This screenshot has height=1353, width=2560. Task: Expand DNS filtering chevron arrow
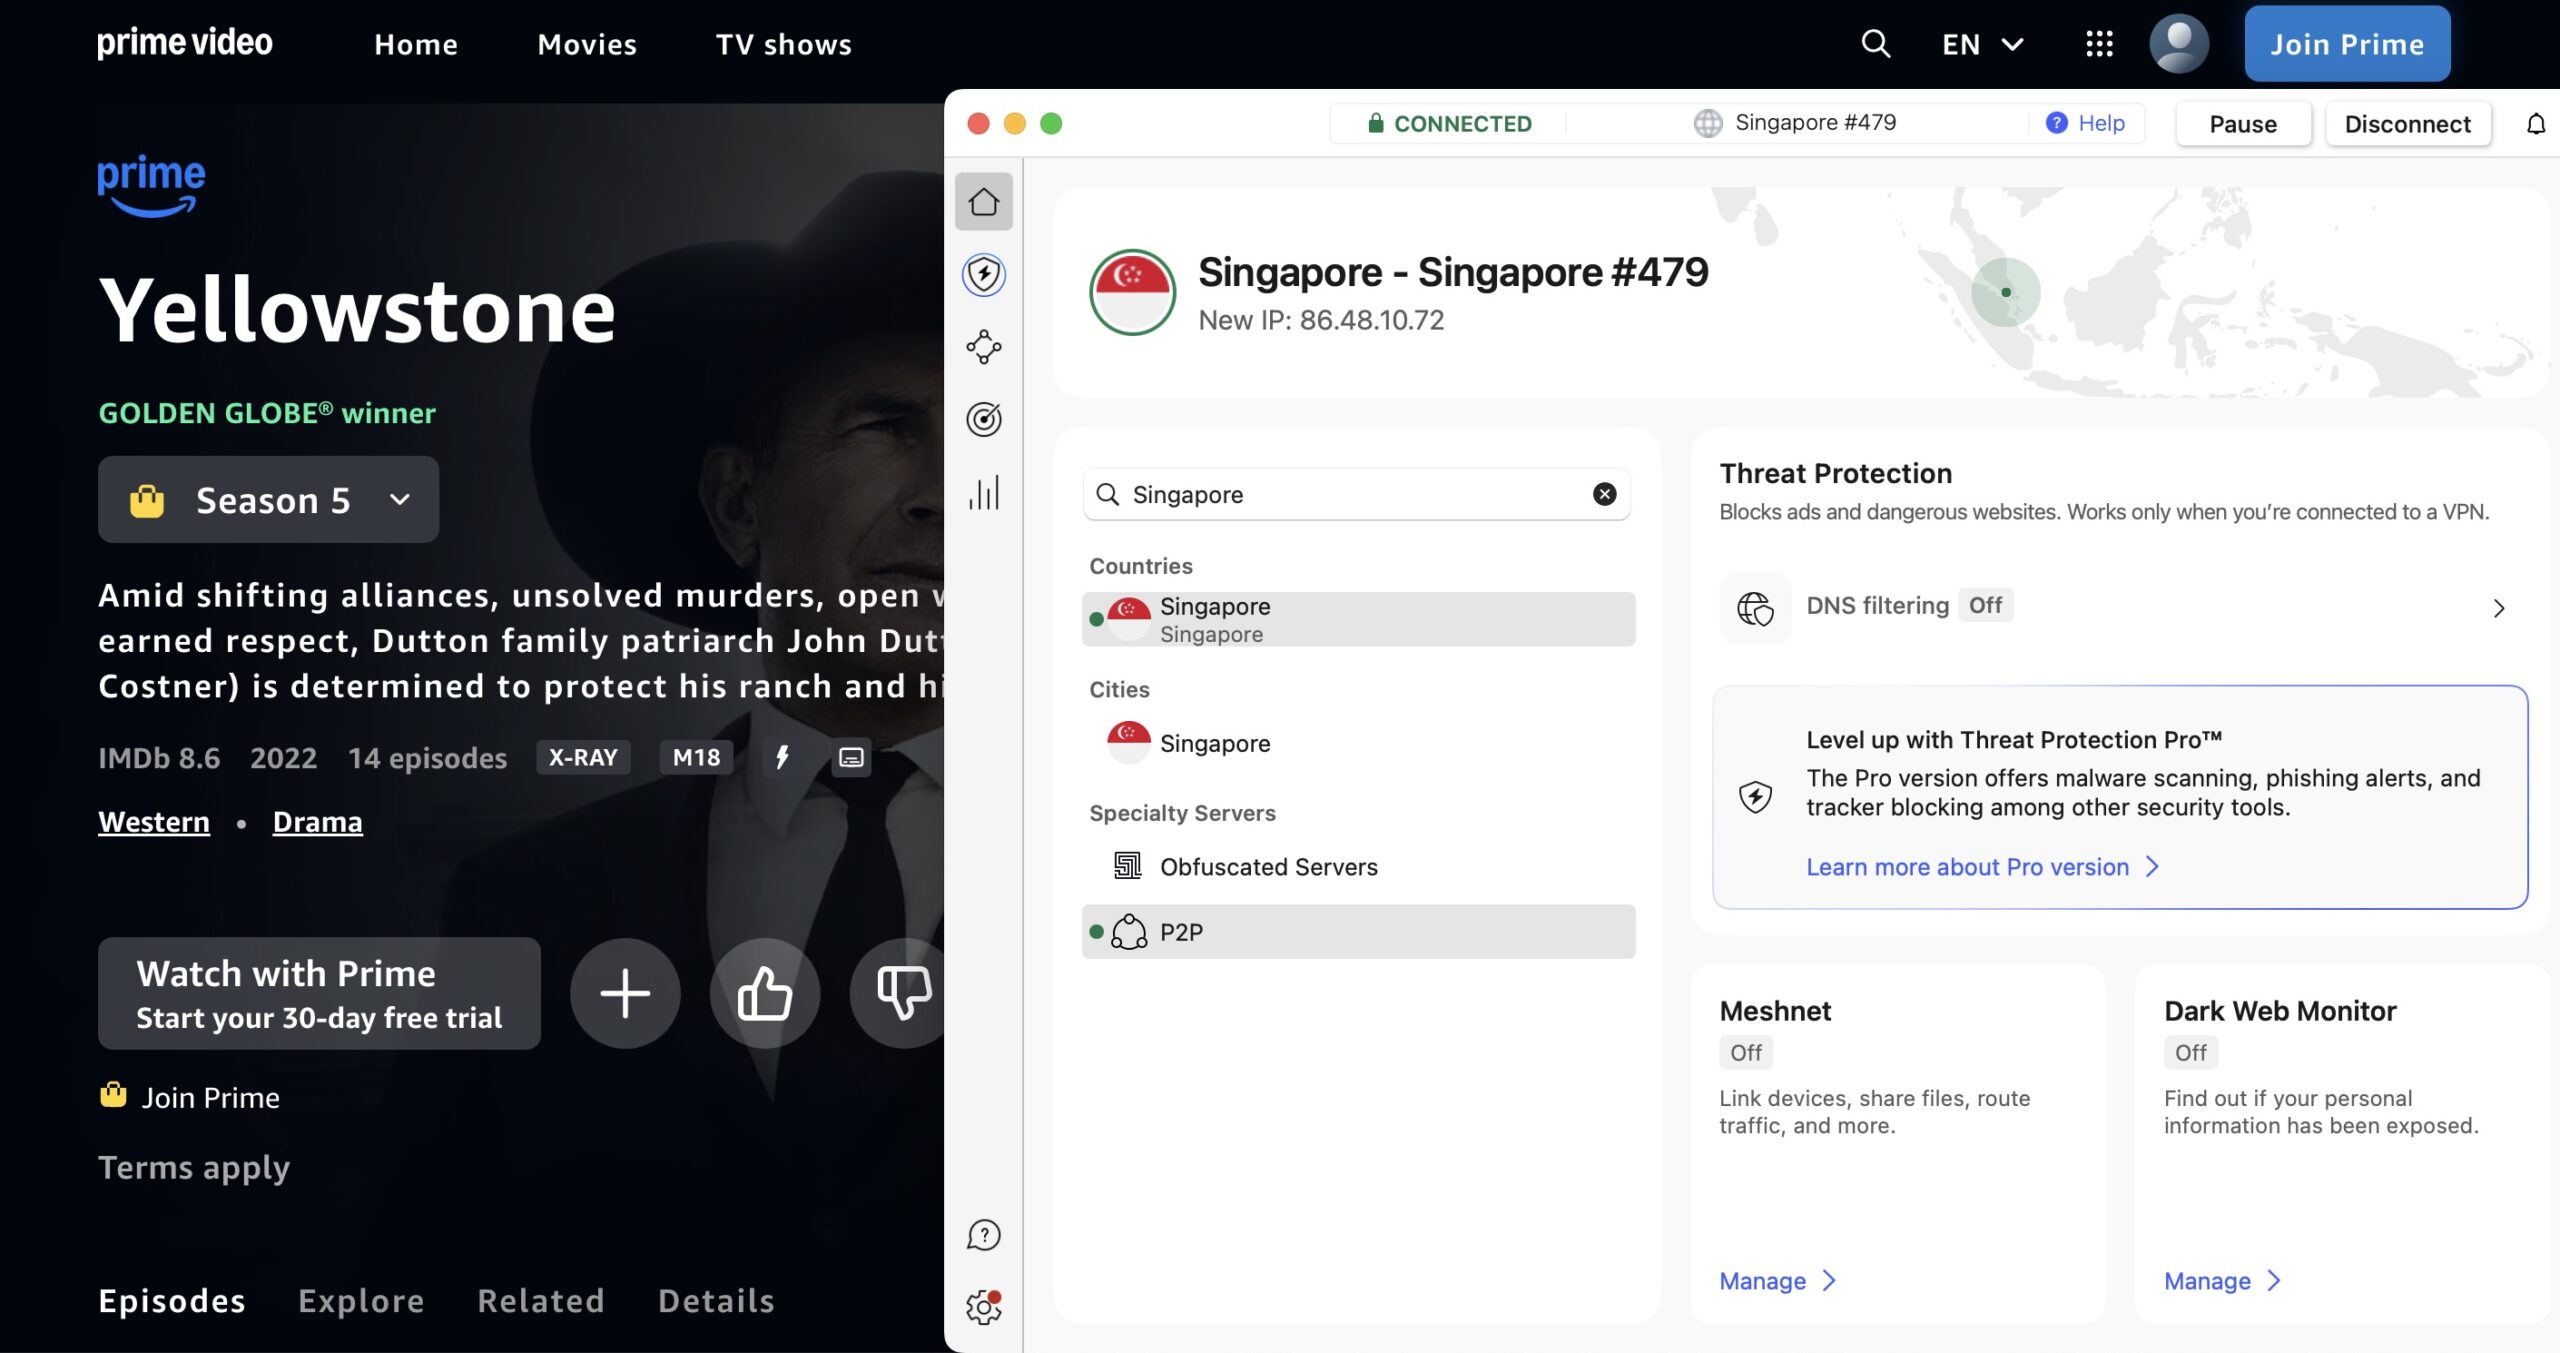pos(2498,608)
